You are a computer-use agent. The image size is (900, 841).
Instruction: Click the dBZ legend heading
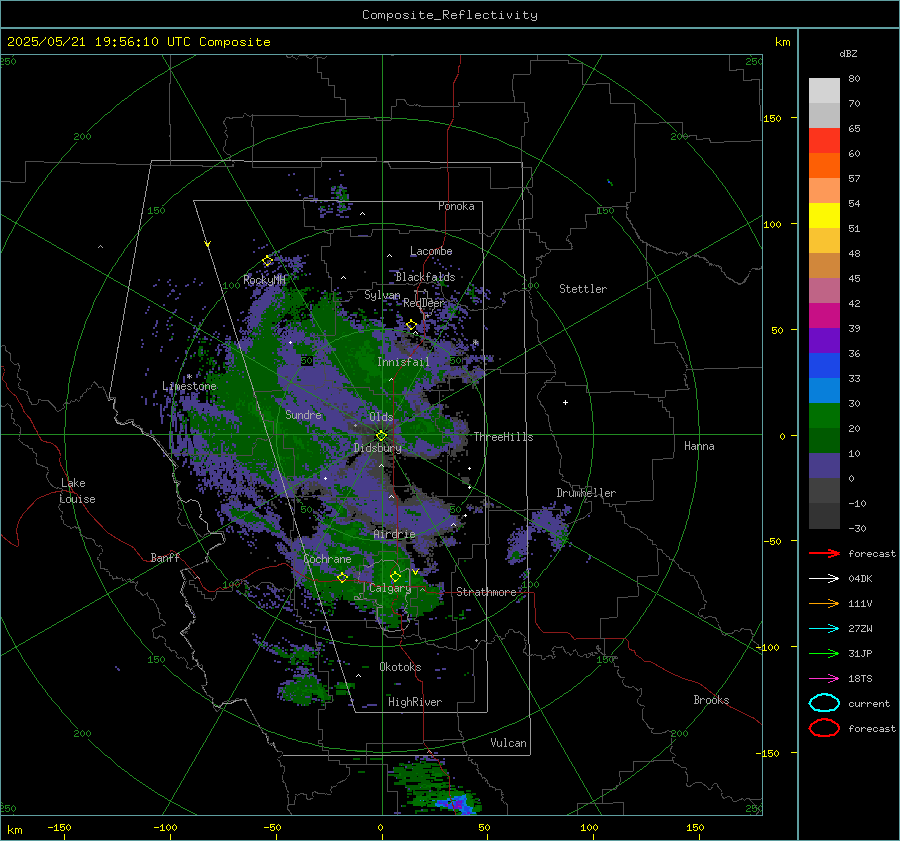[848, 53]
